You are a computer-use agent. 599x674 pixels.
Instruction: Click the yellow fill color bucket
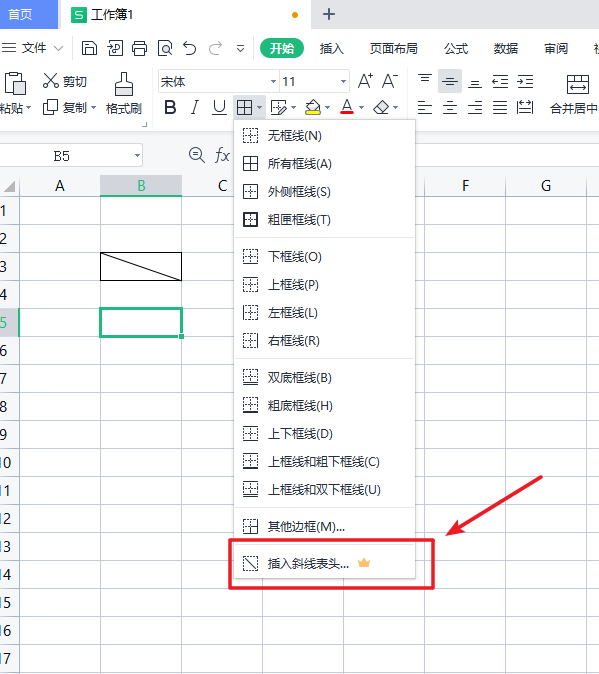[313, 107]
